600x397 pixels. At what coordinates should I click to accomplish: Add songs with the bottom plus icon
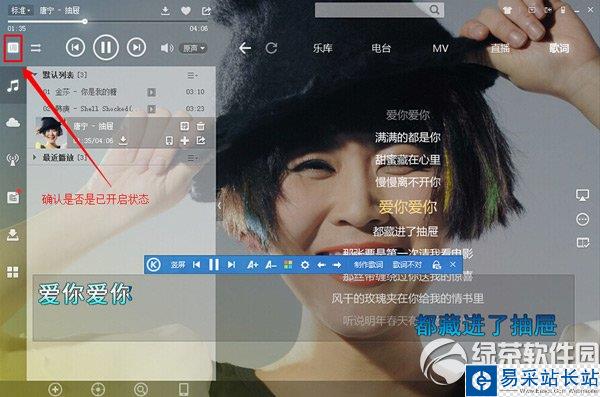(55, 389)
